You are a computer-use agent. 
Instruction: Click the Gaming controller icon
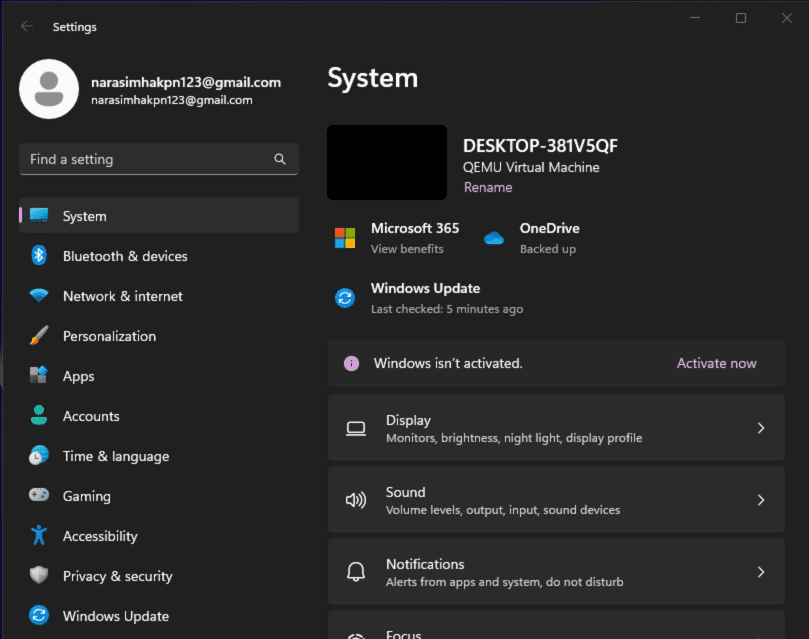click(39, 496)
